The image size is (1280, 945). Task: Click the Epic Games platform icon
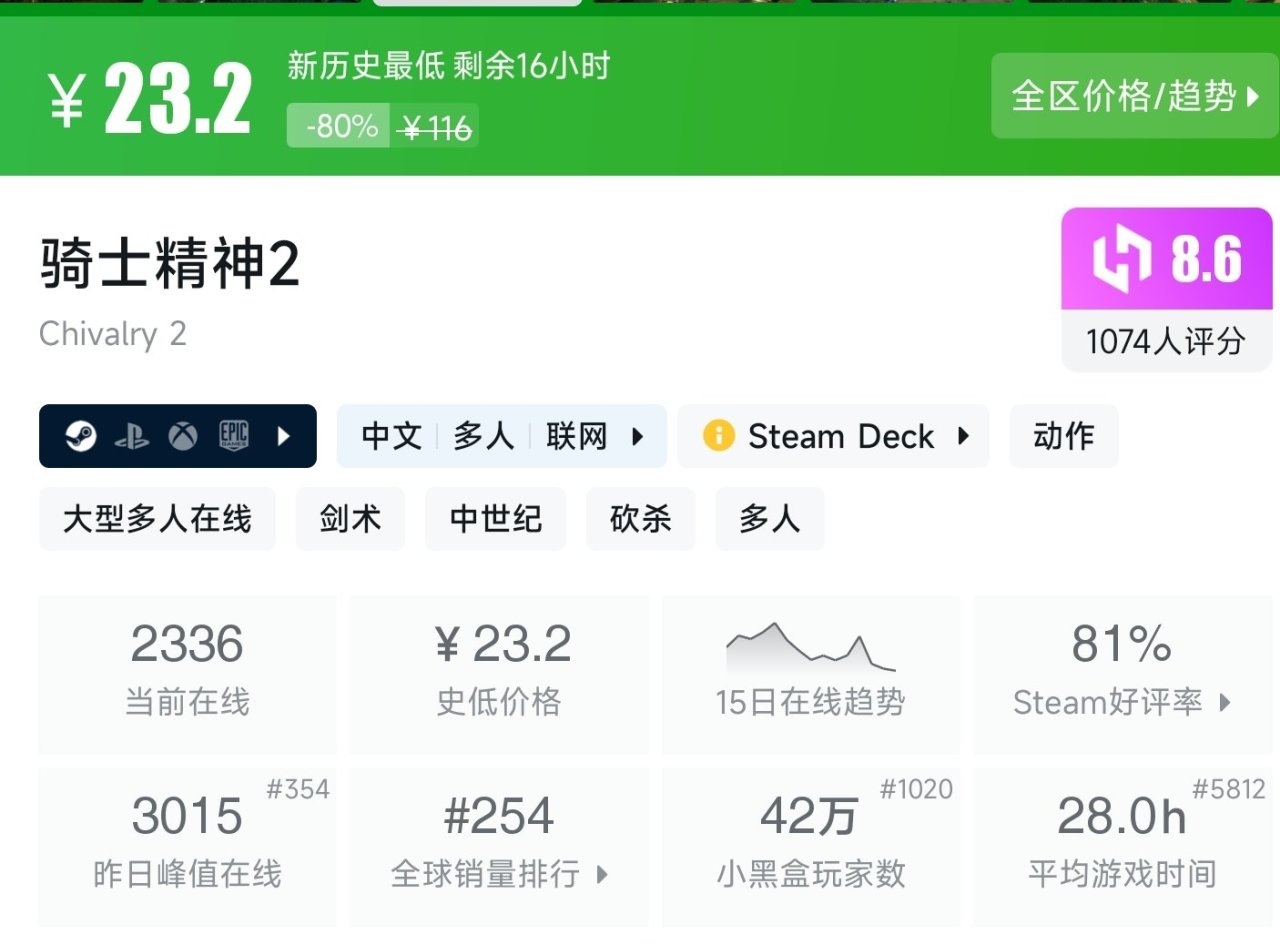pos(233,436)
